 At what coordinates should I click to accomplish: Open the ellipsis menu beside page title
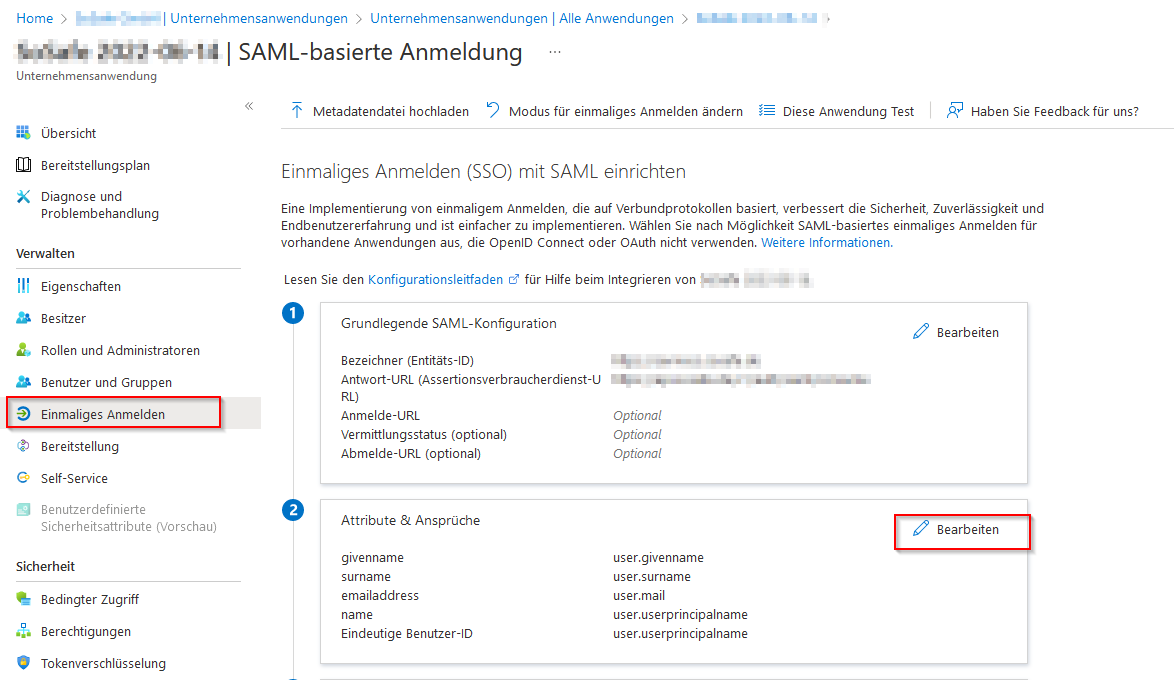coord(555,52)
